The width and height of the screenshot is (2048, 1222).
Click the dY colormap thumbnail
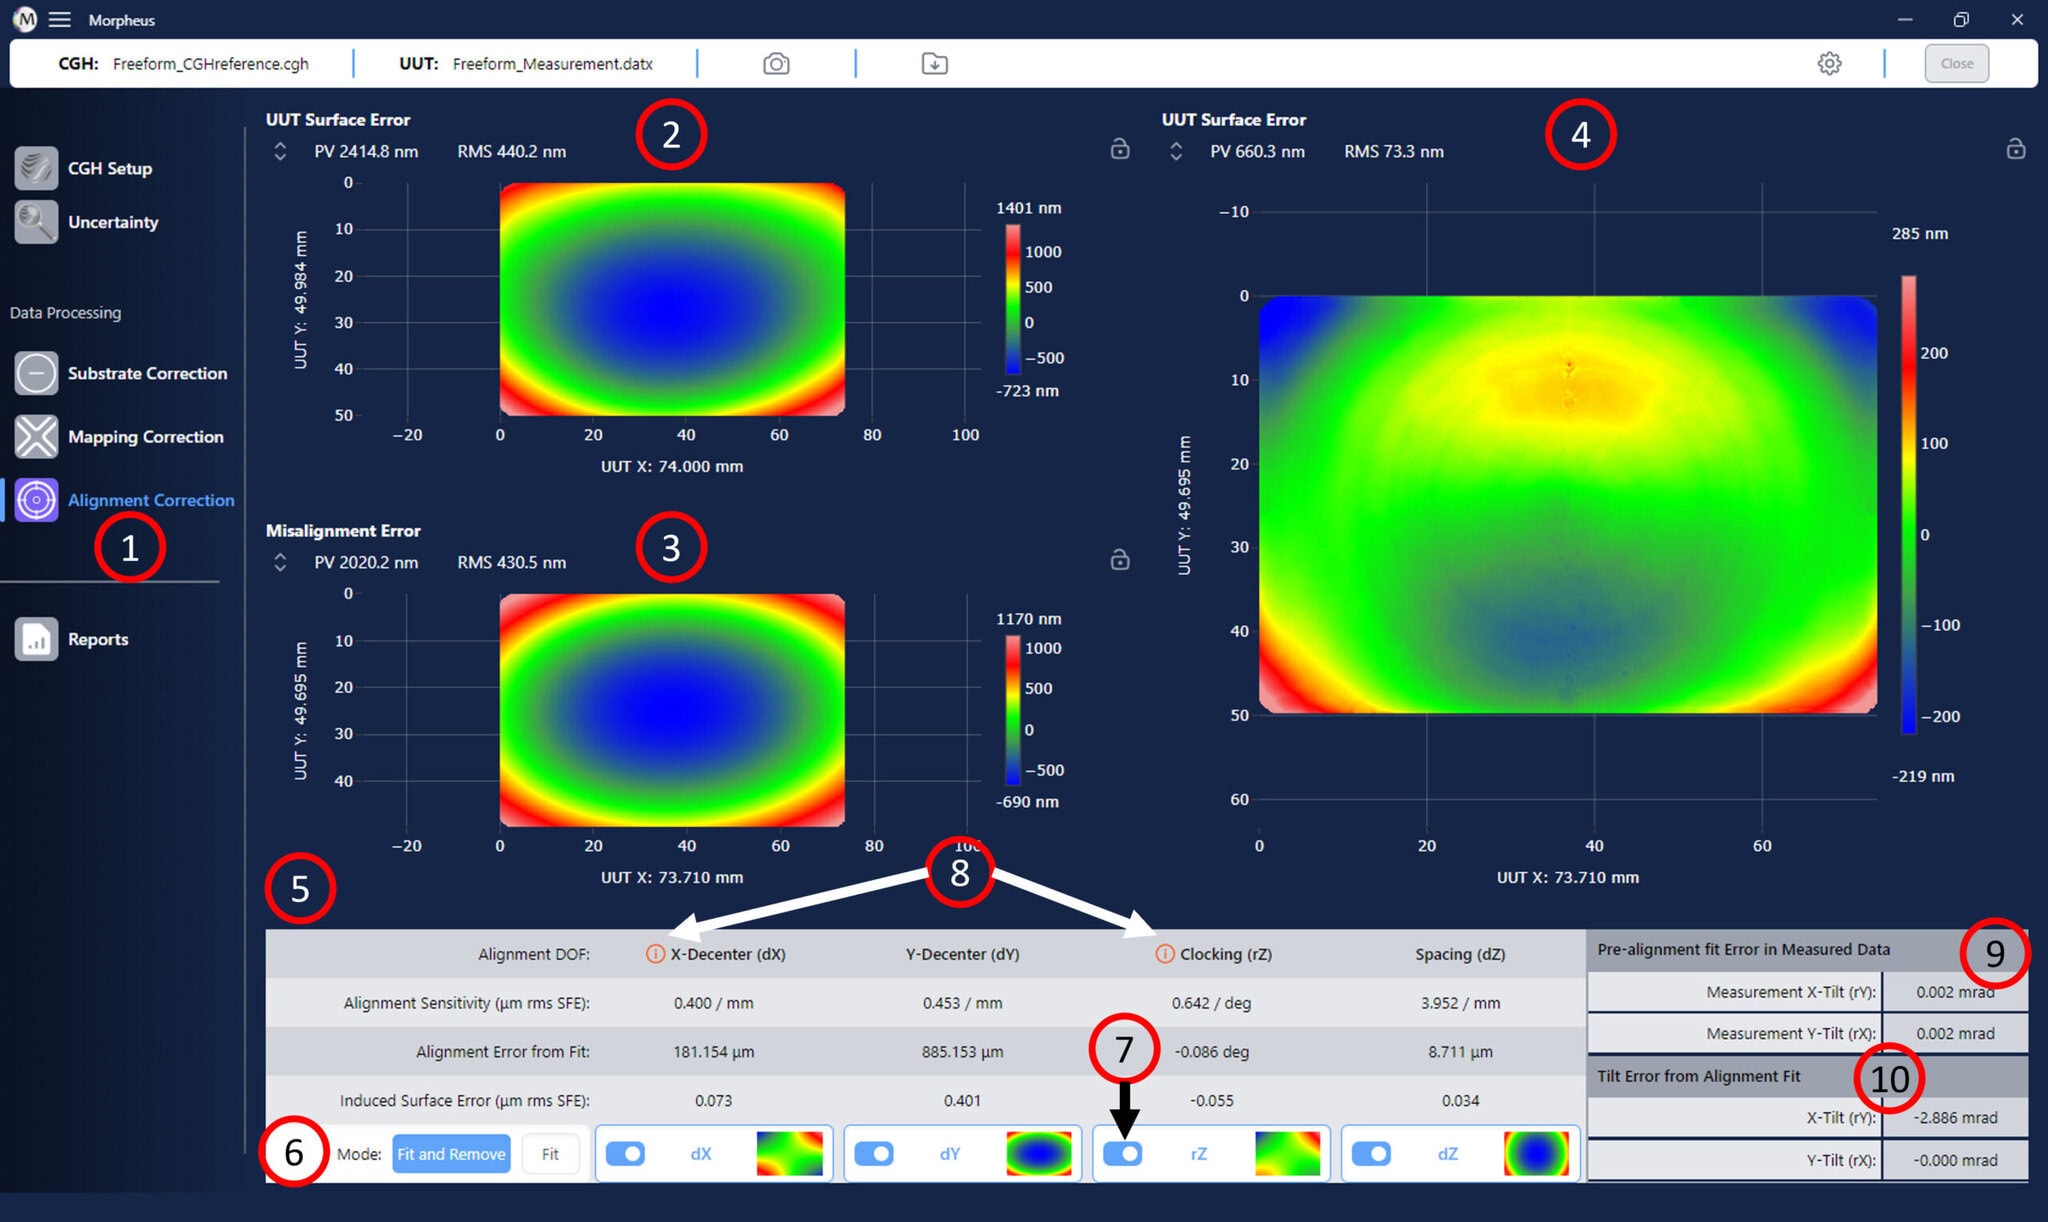[x=1038, y=1154]
